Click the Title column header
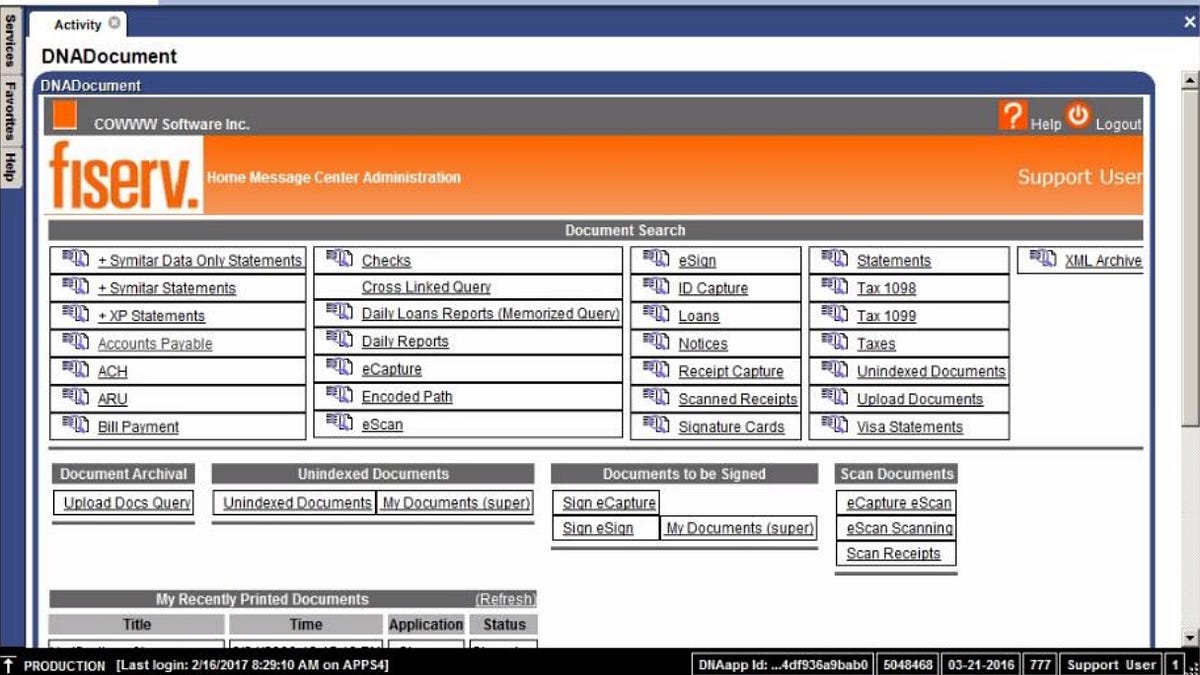The image size is (1200, 675). pos(137,624)
